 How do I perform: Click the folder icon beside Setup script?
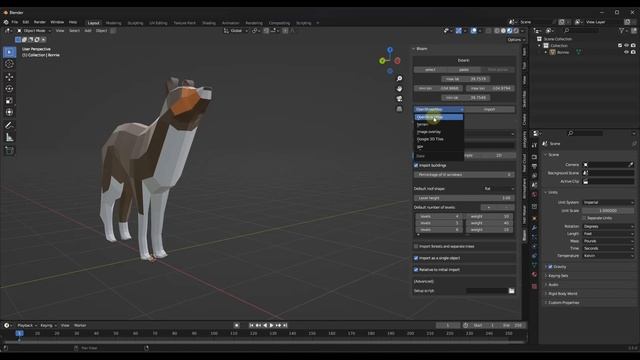point(511,291)
